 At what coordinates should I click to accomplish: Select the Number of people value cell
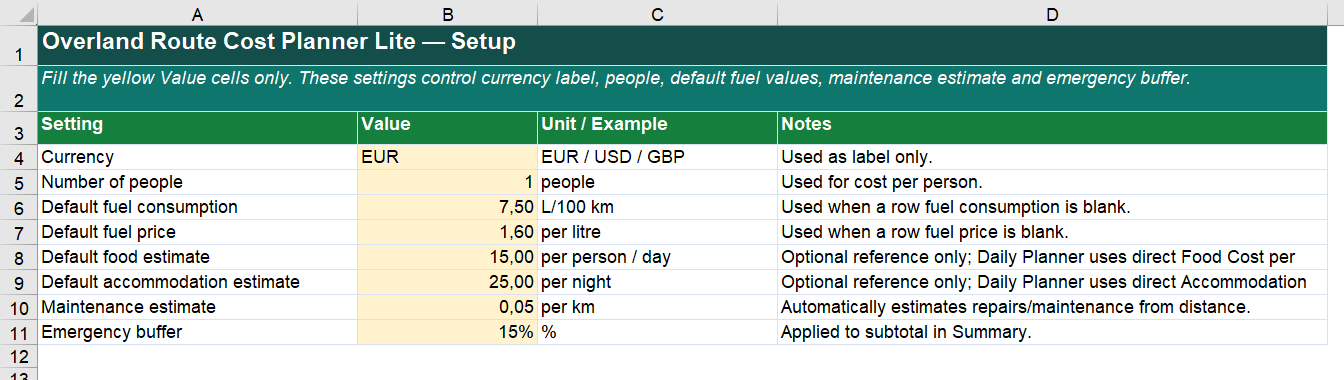click(447, 182)
